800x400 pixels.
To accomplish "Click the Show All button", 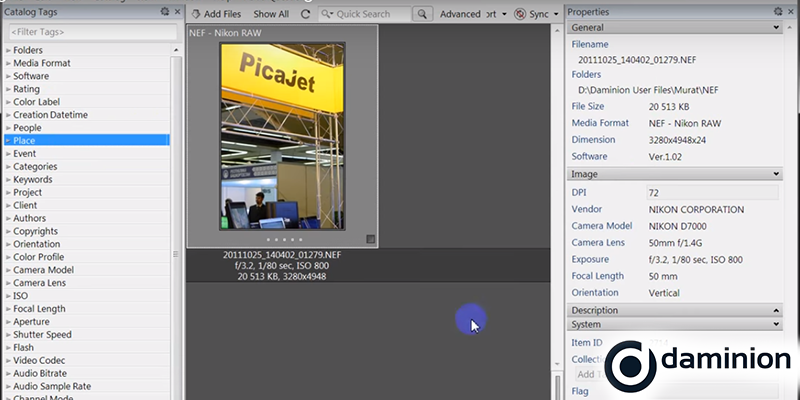I will [271, 14].
